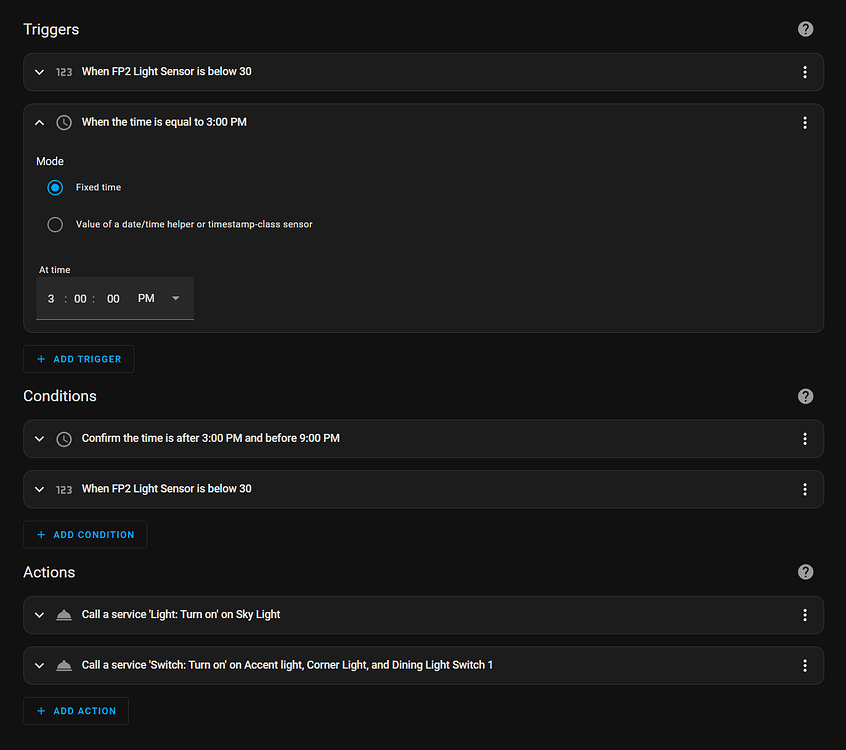Open the AM/PM dropdown in At time
The image size is (846, 750).
tap(176, 299)
